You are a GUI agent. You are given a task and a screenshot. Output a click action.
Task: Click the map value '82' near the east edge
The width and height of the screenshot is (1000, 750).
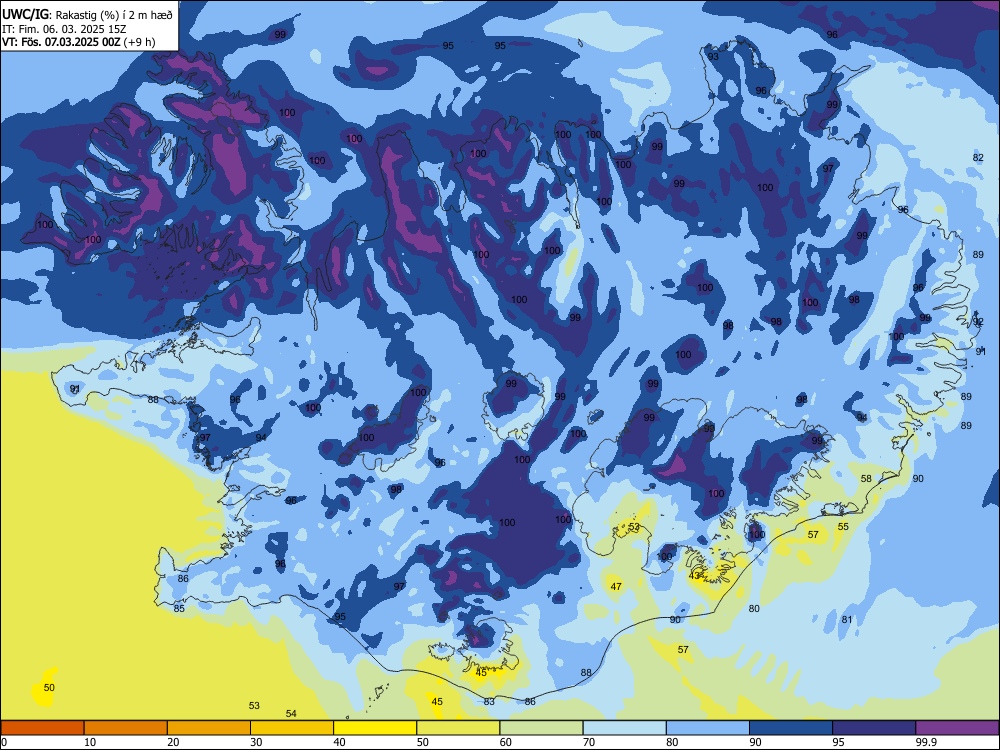[x=978, y=158]
